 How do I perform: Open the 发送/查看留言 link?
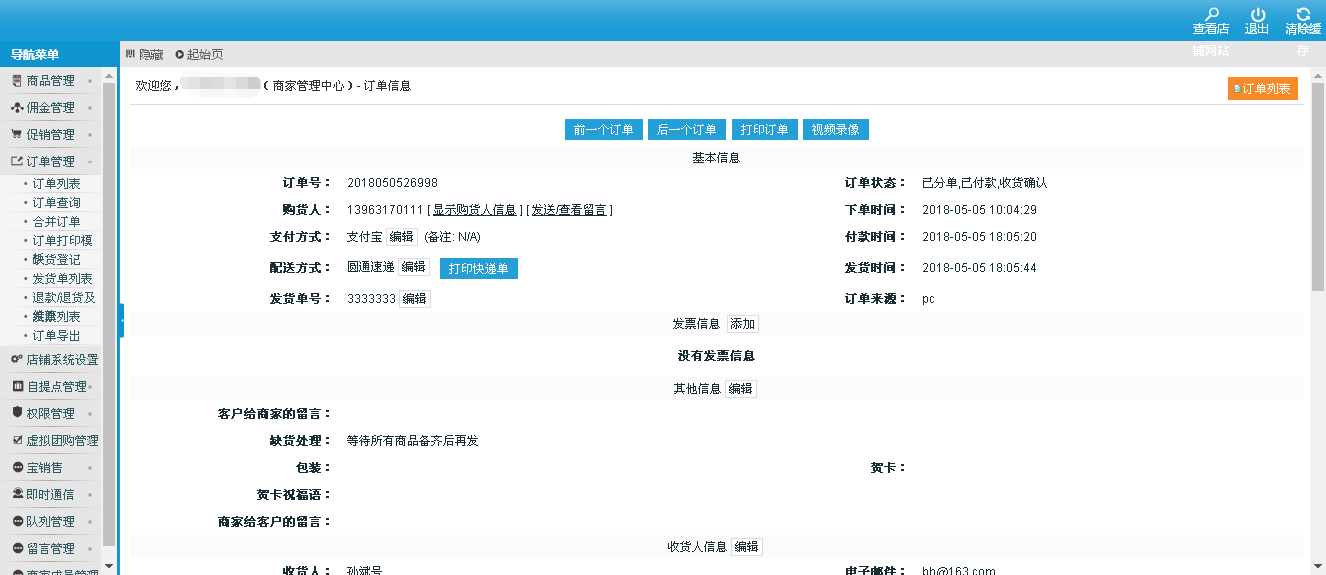[569, 210]
